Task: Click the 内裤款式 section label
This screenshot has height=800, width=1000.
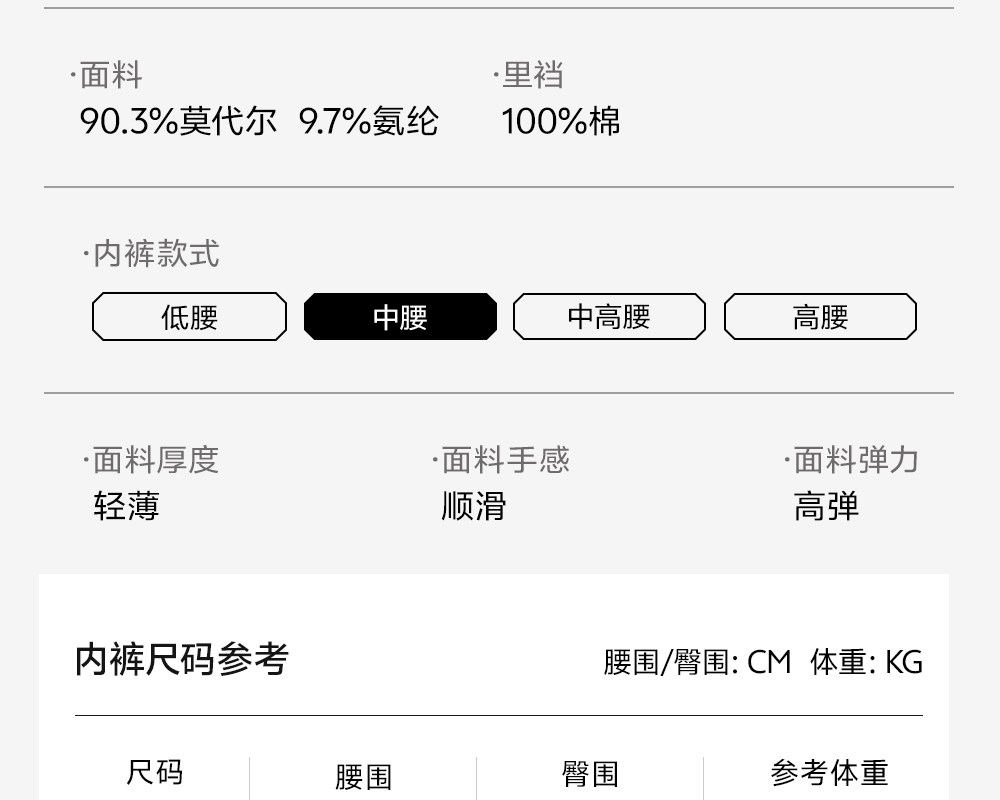Action: [x=155, y=254]
